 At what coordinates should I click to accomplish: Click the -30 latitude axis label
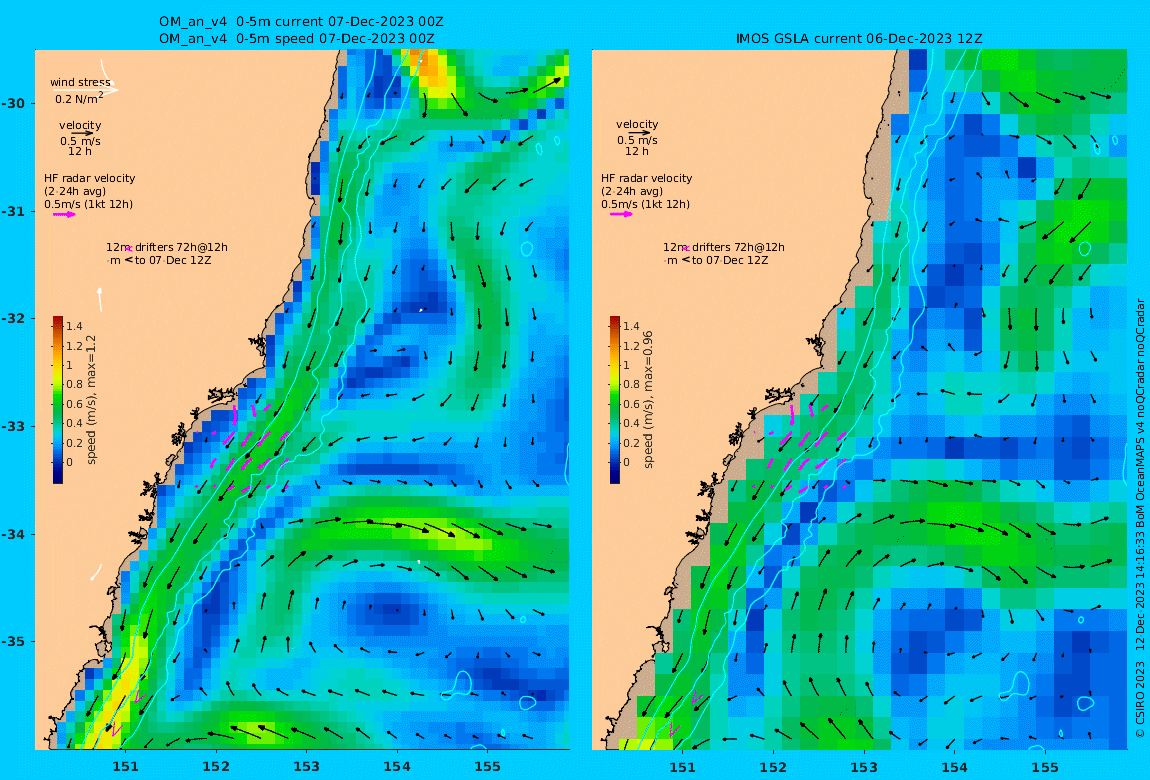tap(12, 103)
